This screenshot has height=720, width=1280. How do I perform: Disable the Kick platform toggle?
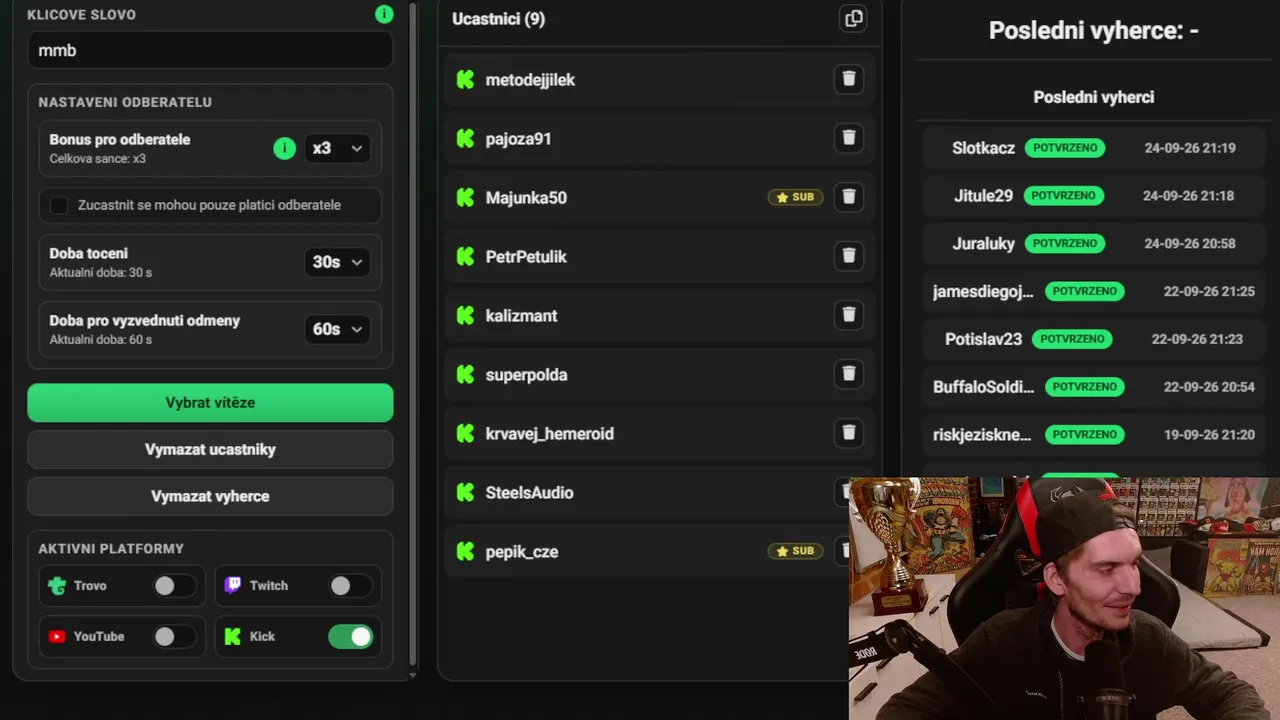click(350, 637)
